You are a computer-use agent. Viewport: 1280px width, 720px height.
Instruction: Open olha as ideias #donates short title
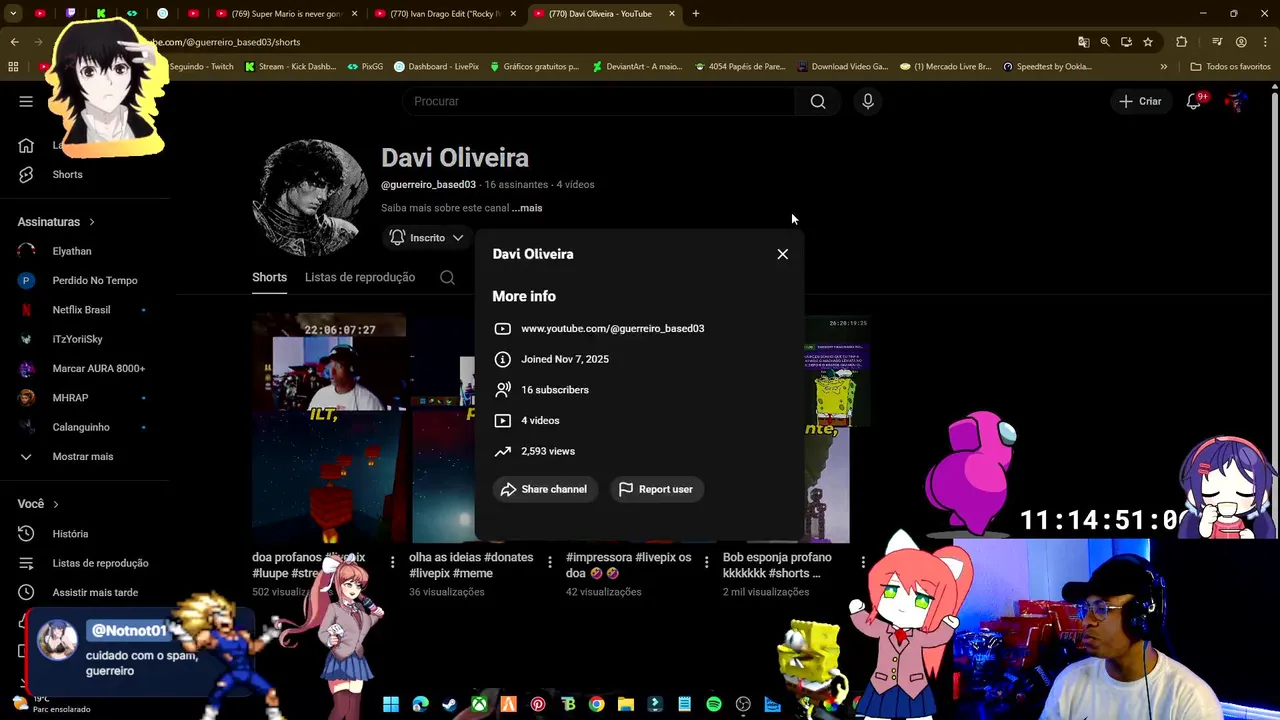(x=471, y=565)
